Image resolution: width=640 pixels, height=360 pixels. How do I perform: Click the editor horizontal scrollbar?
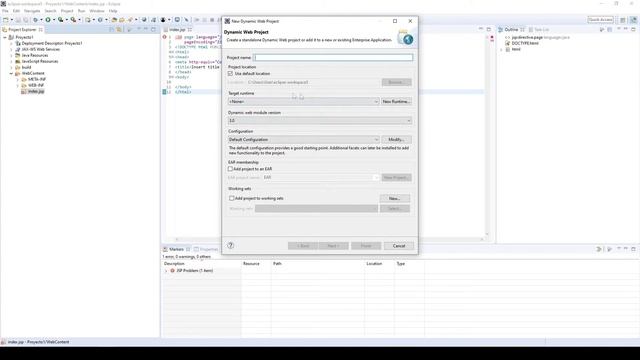tap(329, 240)
